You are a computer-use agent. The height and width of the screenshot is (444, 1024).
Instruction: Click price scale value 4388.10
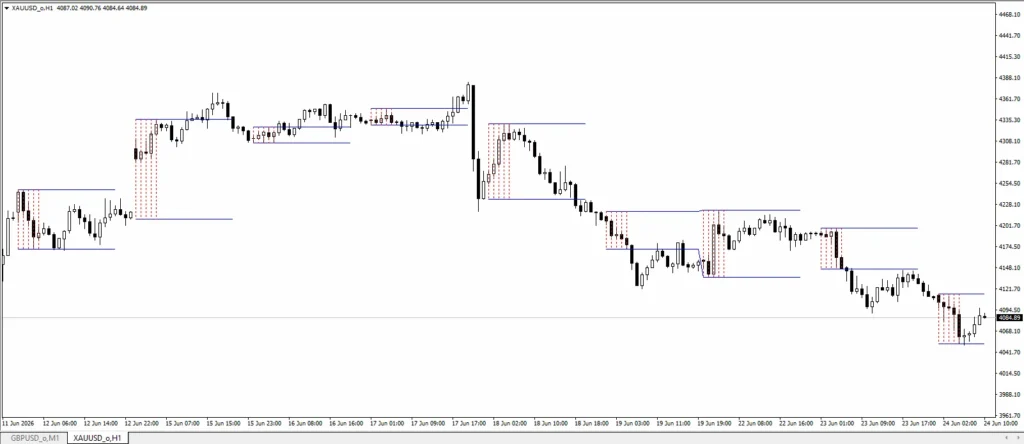(x=1010, y=78)
